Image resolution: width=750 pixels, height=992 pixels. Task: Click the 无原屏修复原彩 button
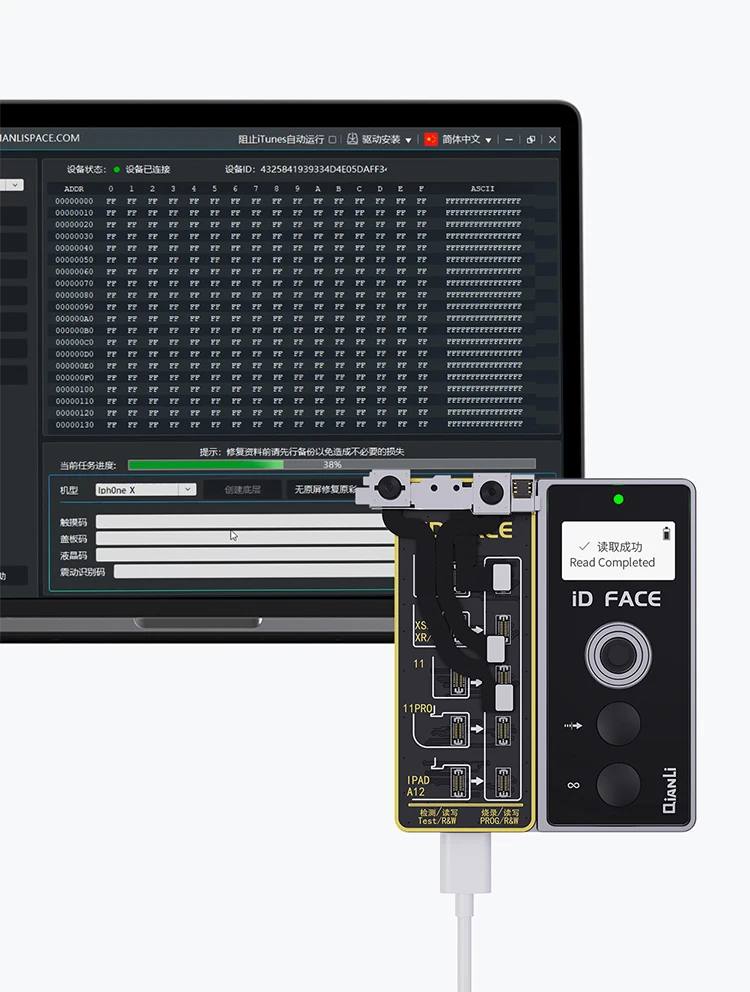(x=325, y=490)
